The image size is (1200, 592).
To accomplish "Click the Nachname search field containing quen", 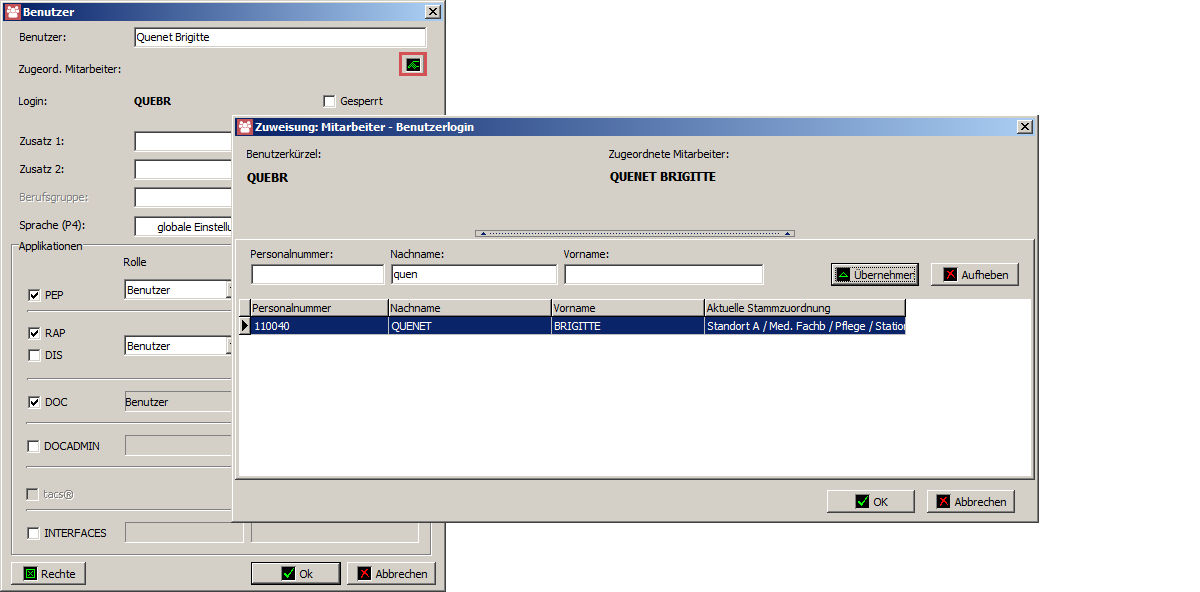I will [473, 274].
